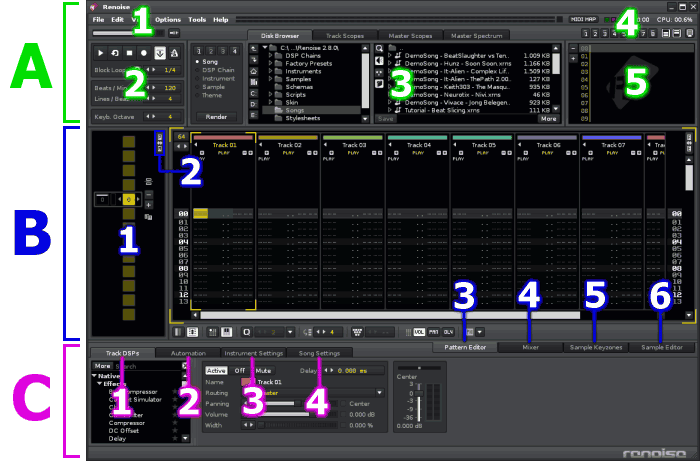
Task: Switch to the Sample Editor tab
Action: point(662,347)
